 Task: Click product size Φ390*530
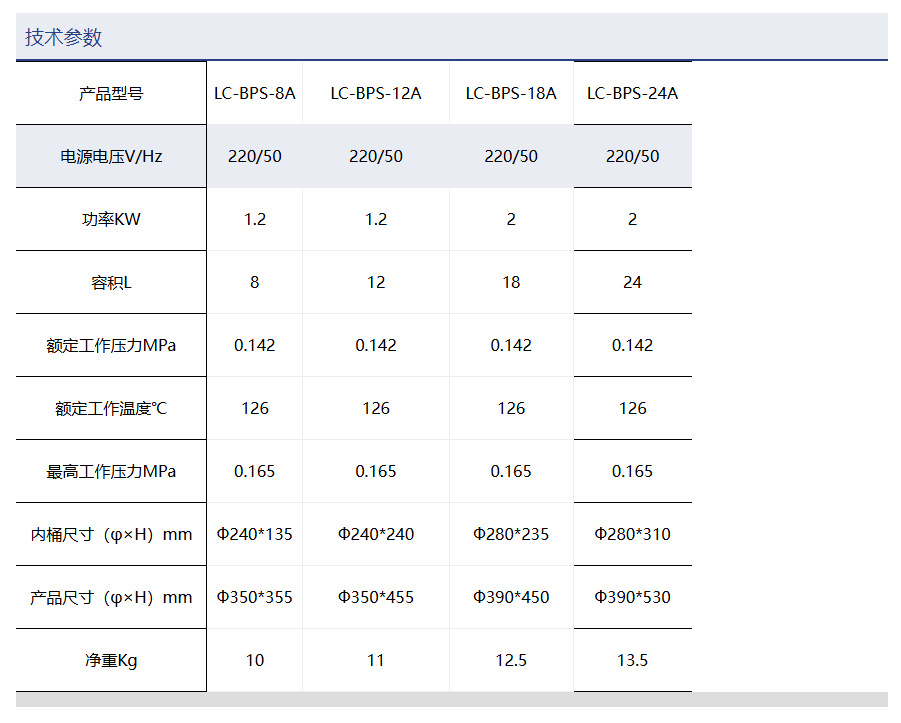click(x=632, y=597)
